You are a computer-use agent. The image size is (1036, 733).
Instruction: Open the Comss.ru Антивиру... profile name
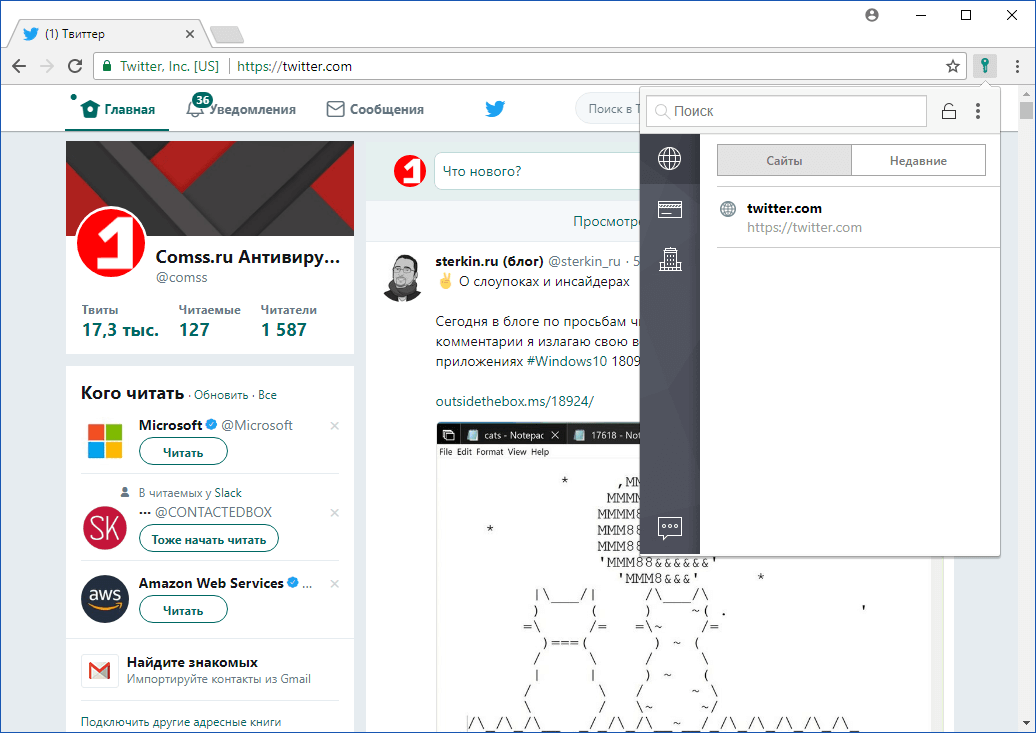click(248, 256)
